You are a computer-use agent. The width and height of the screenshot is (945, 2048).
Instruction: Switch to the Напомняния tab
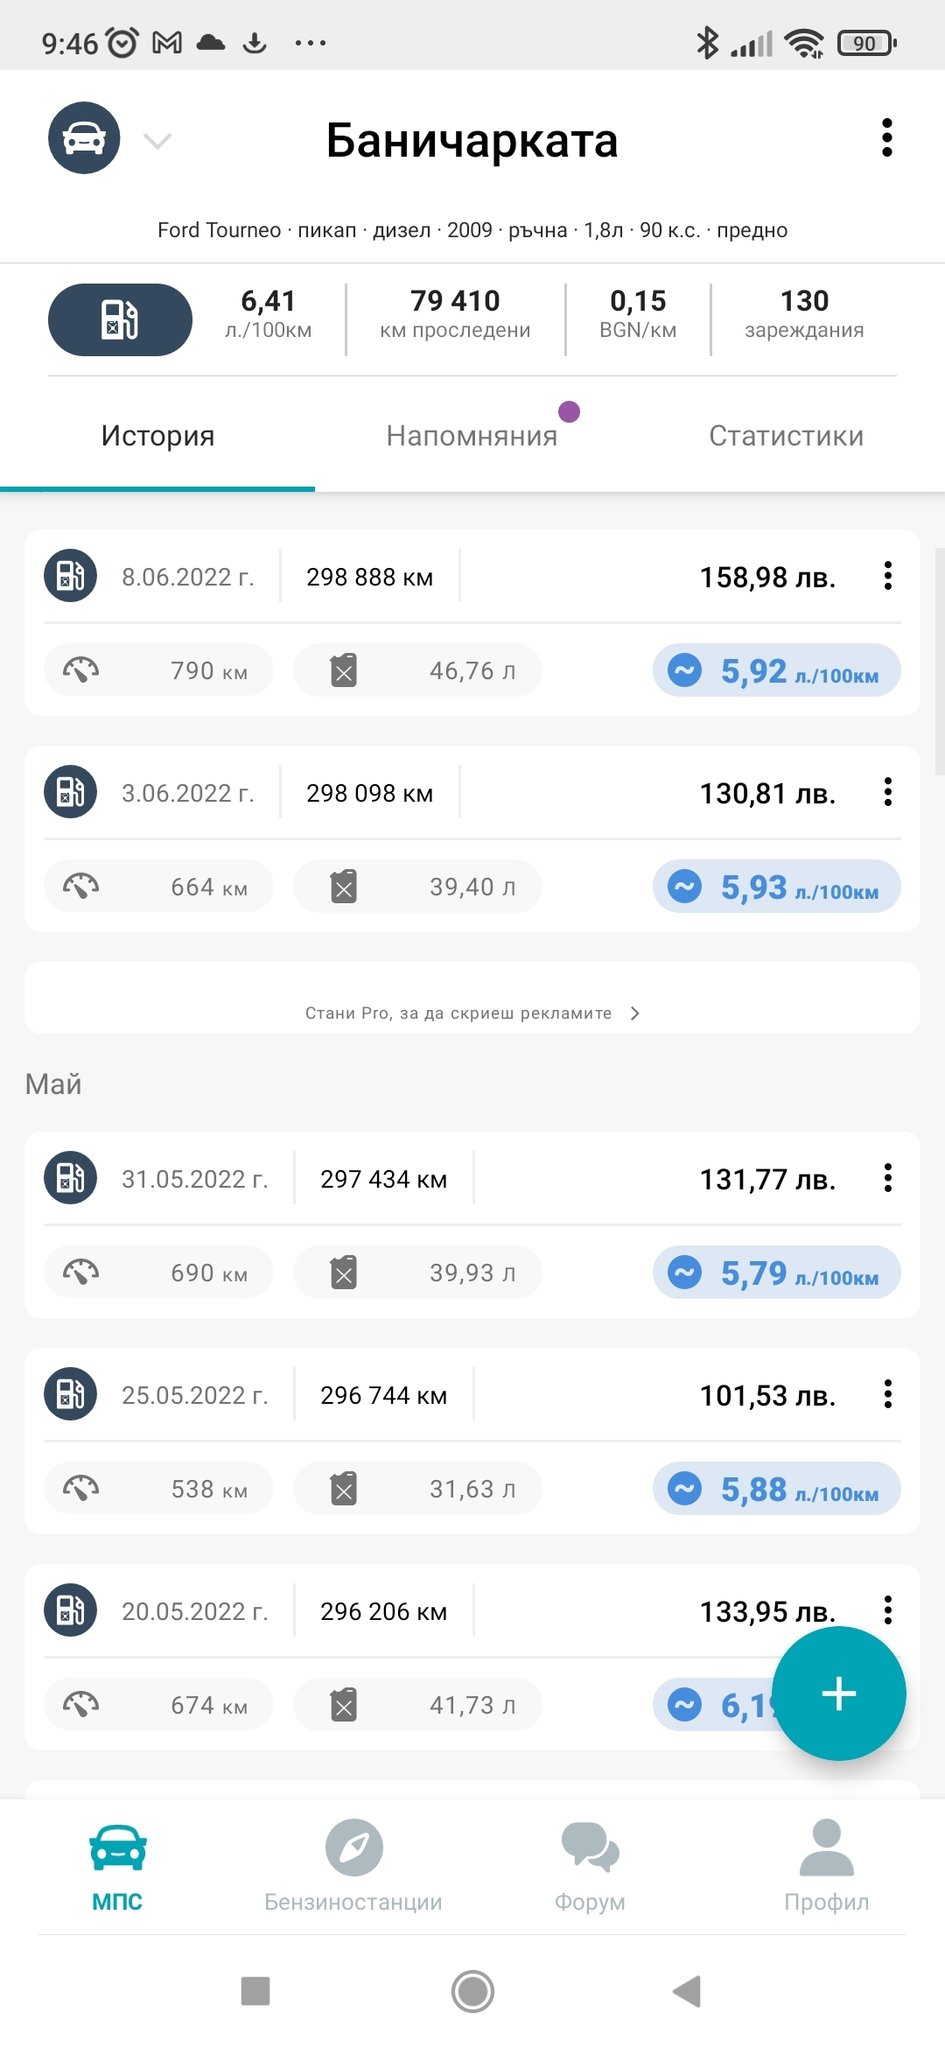coord(472,436)
